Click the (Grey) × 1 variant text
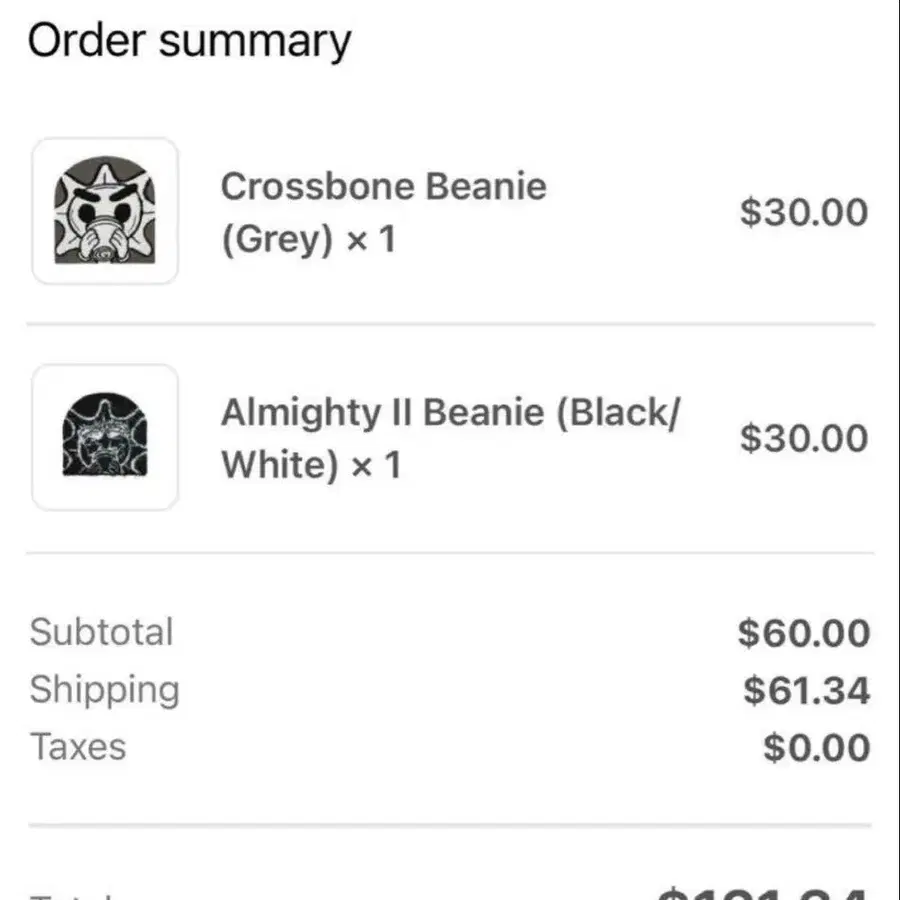This screenshot has height=900, width=900. click(308, 241)
